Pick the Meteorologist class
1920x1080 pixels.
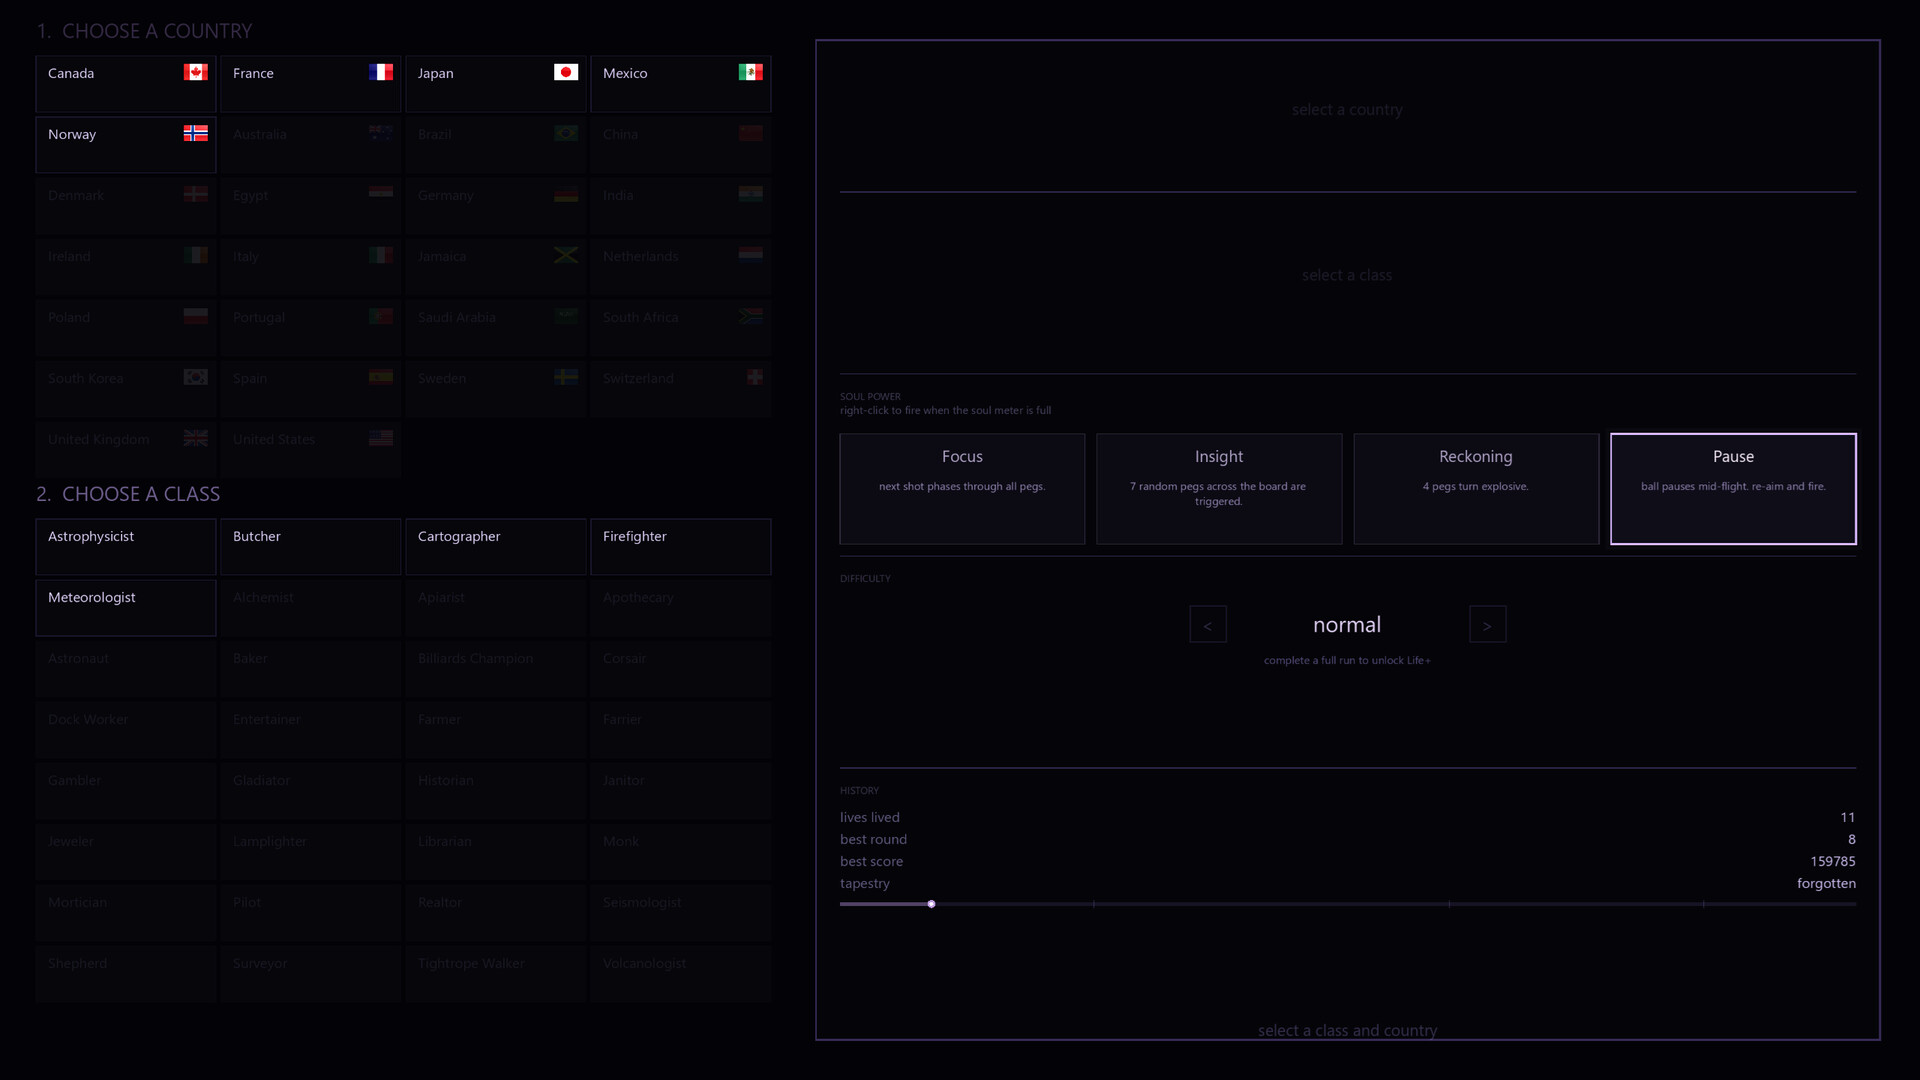click(126, 608)
